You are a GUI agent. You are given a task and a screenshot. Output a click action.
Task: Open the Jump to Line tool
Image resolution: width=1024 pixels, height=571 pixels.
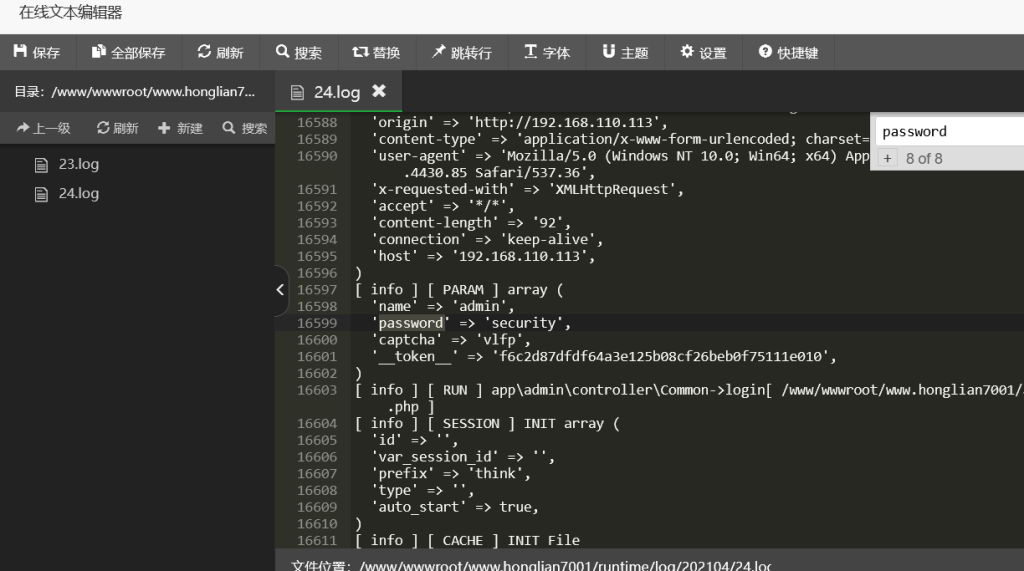[462, 52]
